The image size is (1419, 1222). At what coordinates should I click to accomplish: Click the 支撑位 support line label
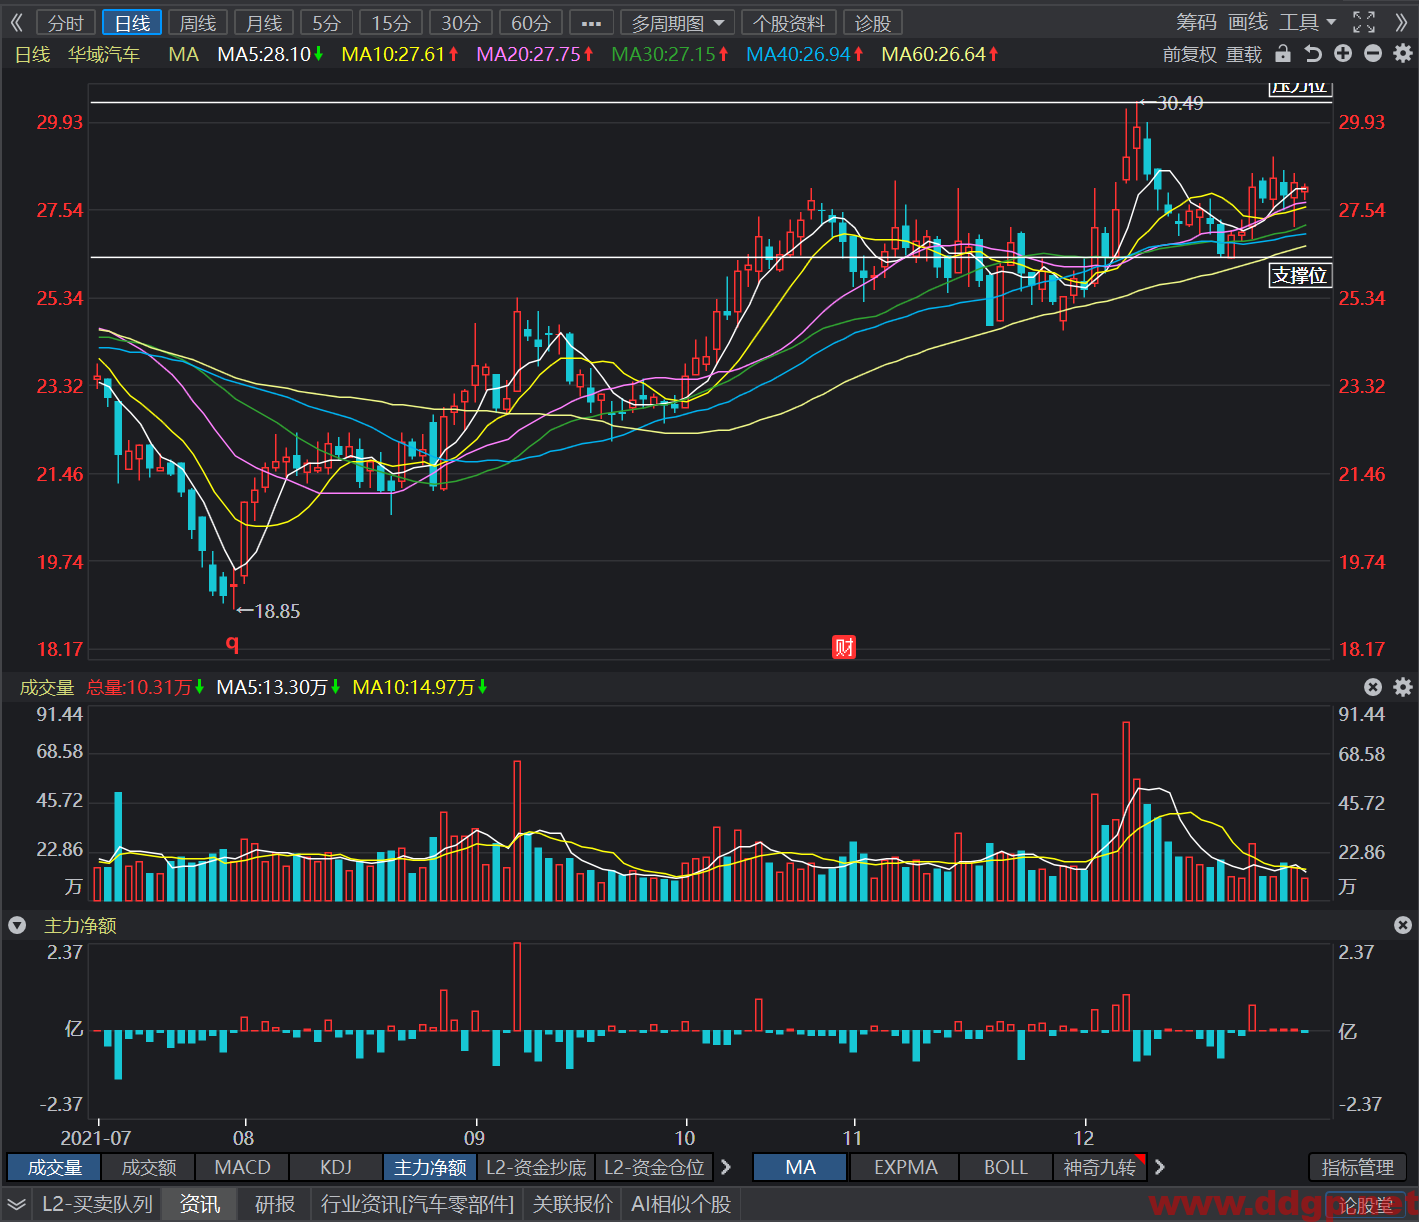tap(1300, 275)
